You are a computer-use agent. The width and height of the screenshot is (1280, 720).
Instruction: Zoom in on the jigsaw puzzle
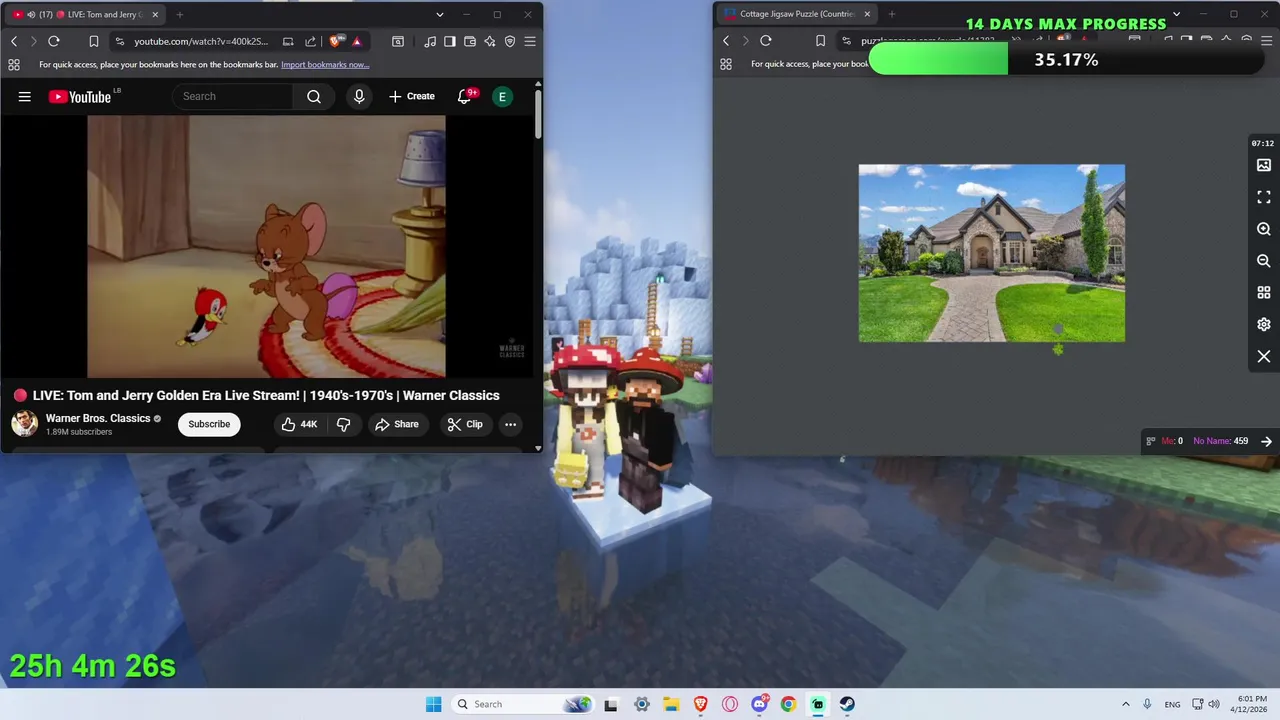[1264, 229]
